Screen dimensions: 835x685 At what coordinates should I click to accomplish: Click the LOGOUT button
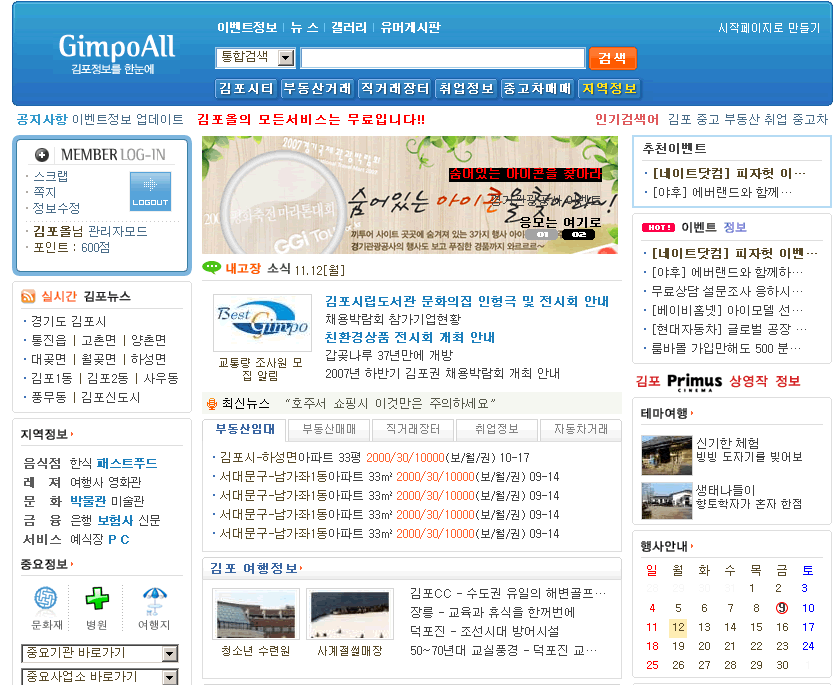pos(150,191)
